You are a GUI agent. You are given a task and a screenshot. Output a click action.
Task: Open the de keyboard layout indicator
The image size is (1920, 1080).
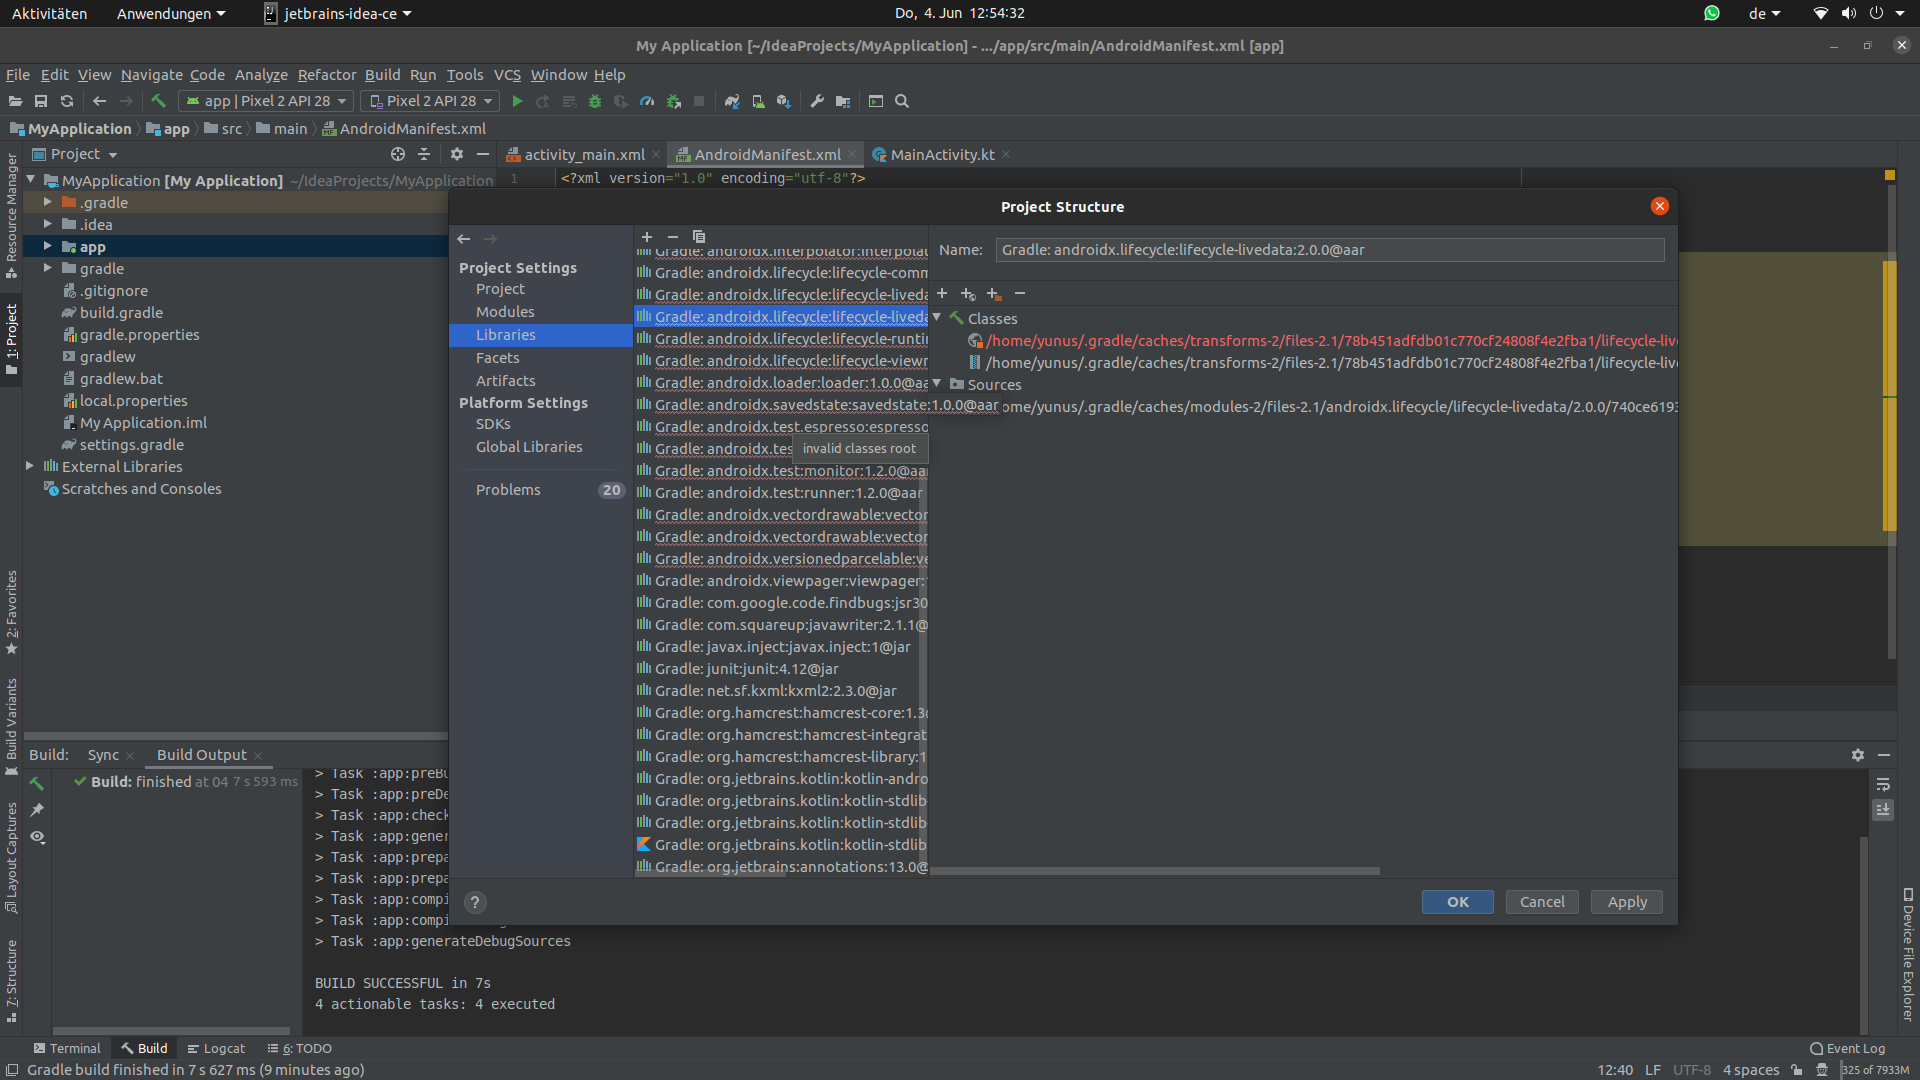pyautogui.click(x=1765, y=13)
